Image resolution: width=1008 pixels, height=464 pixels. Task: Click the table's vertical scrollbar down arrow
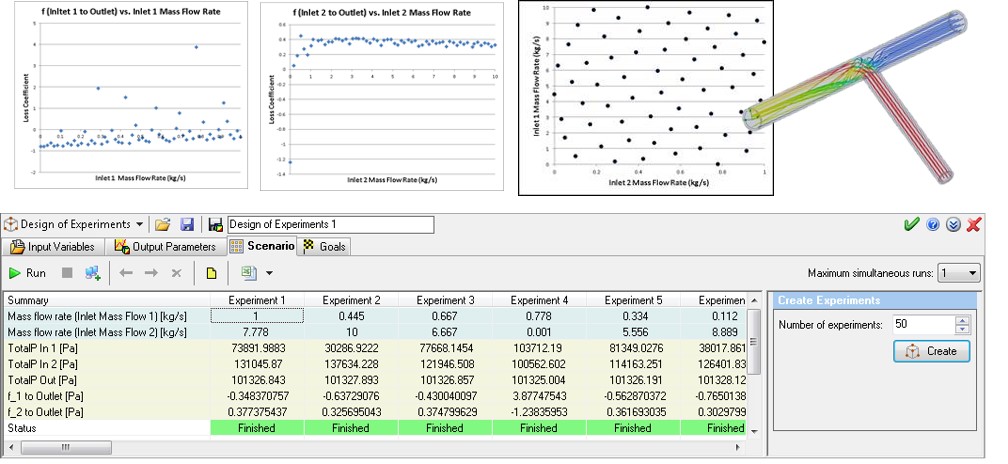754,431
